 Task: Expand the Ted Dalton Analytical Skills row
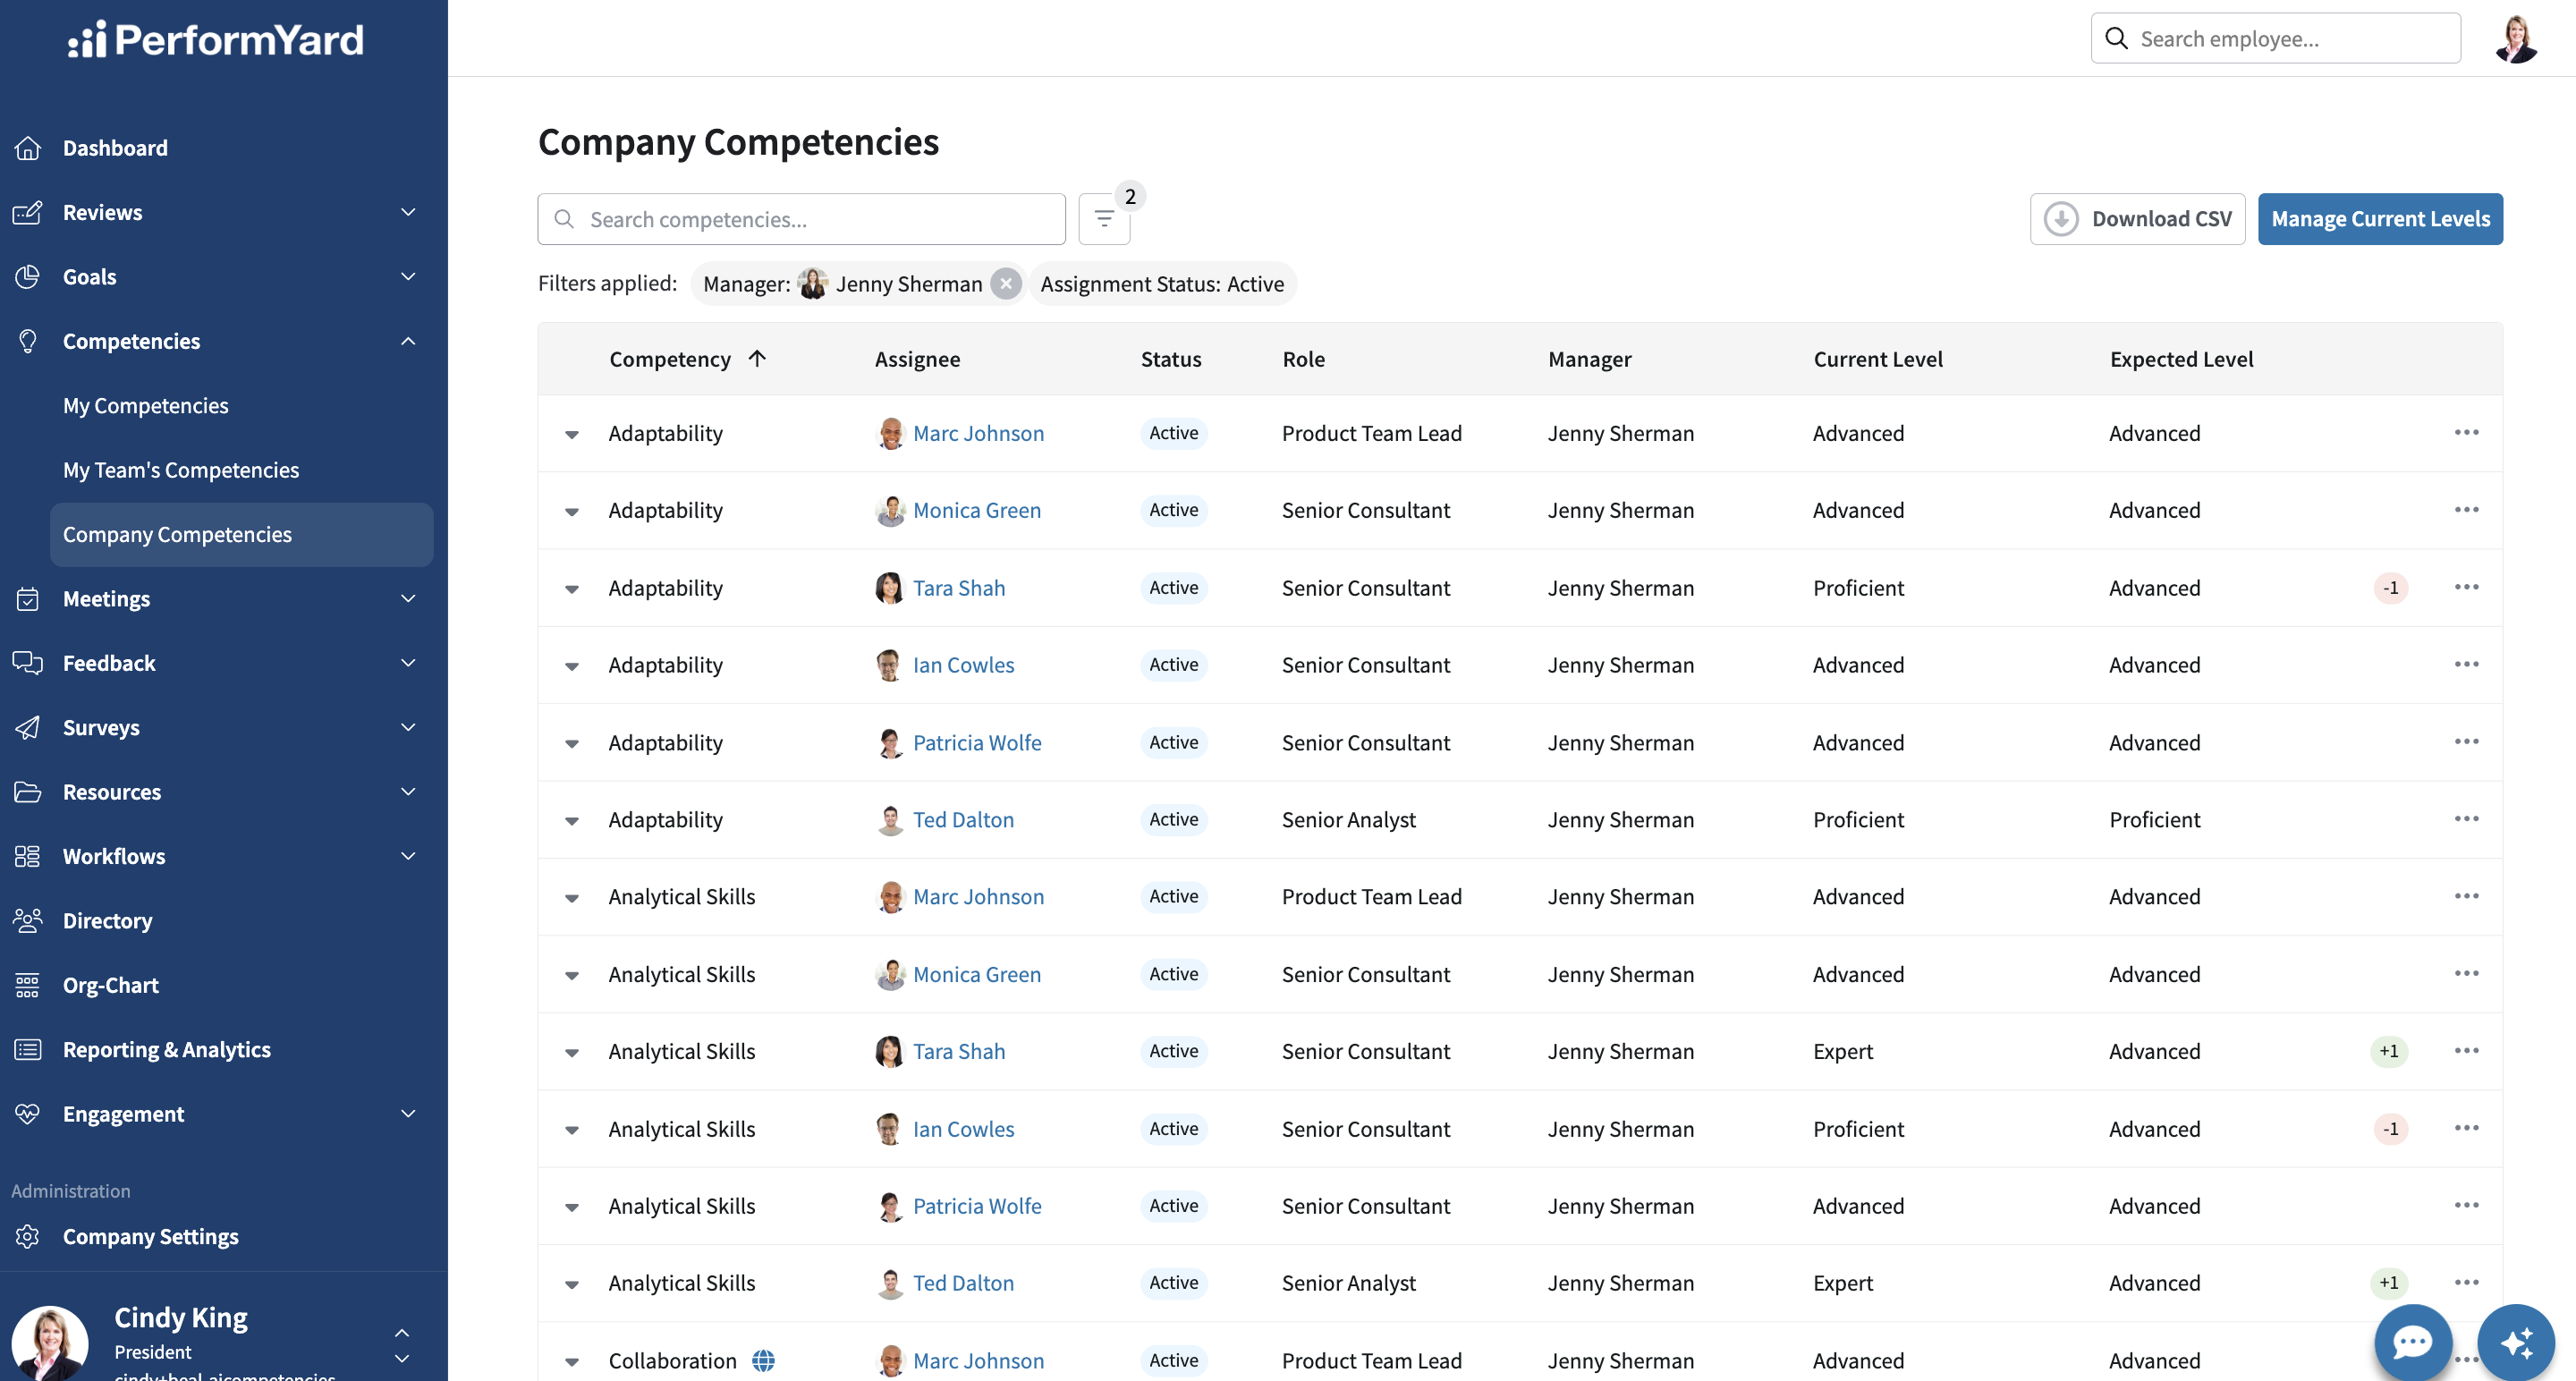572,1284
